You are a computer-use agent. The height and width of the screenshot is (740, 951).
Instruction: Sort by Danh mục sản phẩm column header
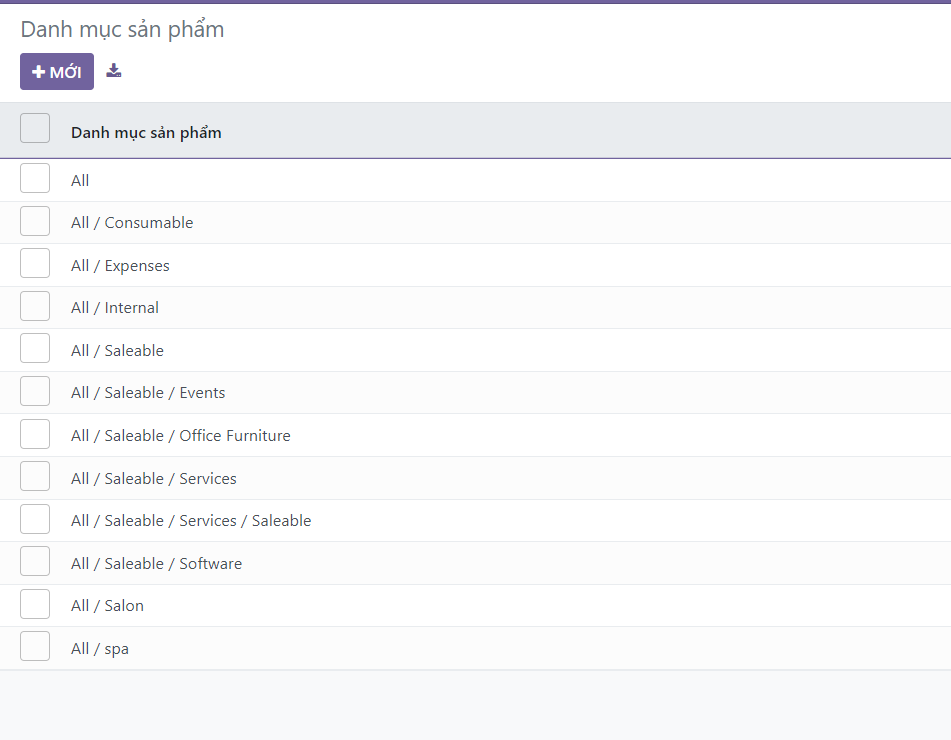[x=146, y=133]
